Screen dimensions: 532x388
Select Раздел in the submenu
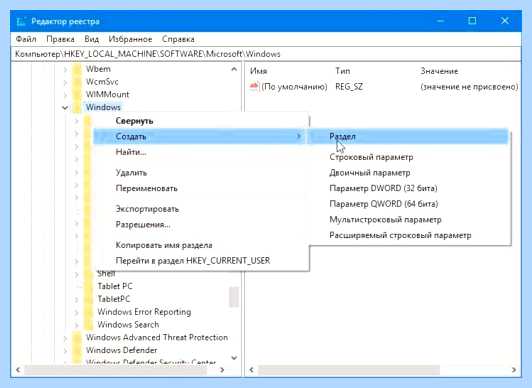(x=408, y=136)
